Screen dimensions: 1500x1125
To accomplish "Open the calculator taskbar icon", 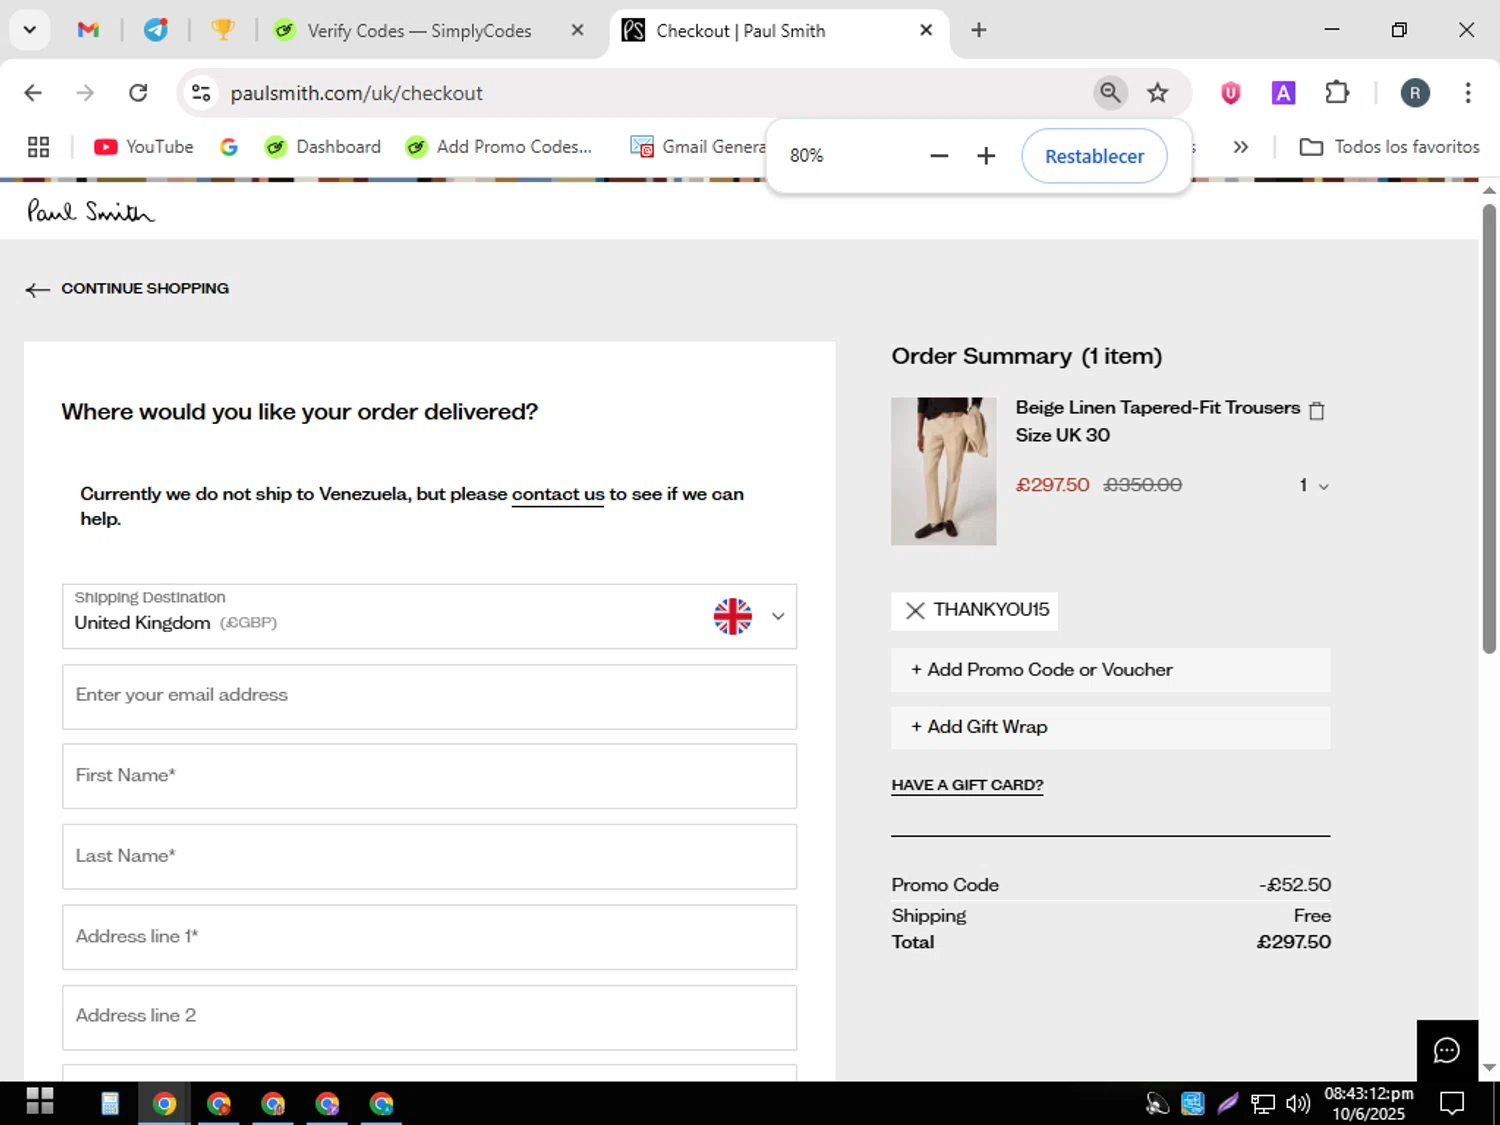I will [x=110, y=1103].
